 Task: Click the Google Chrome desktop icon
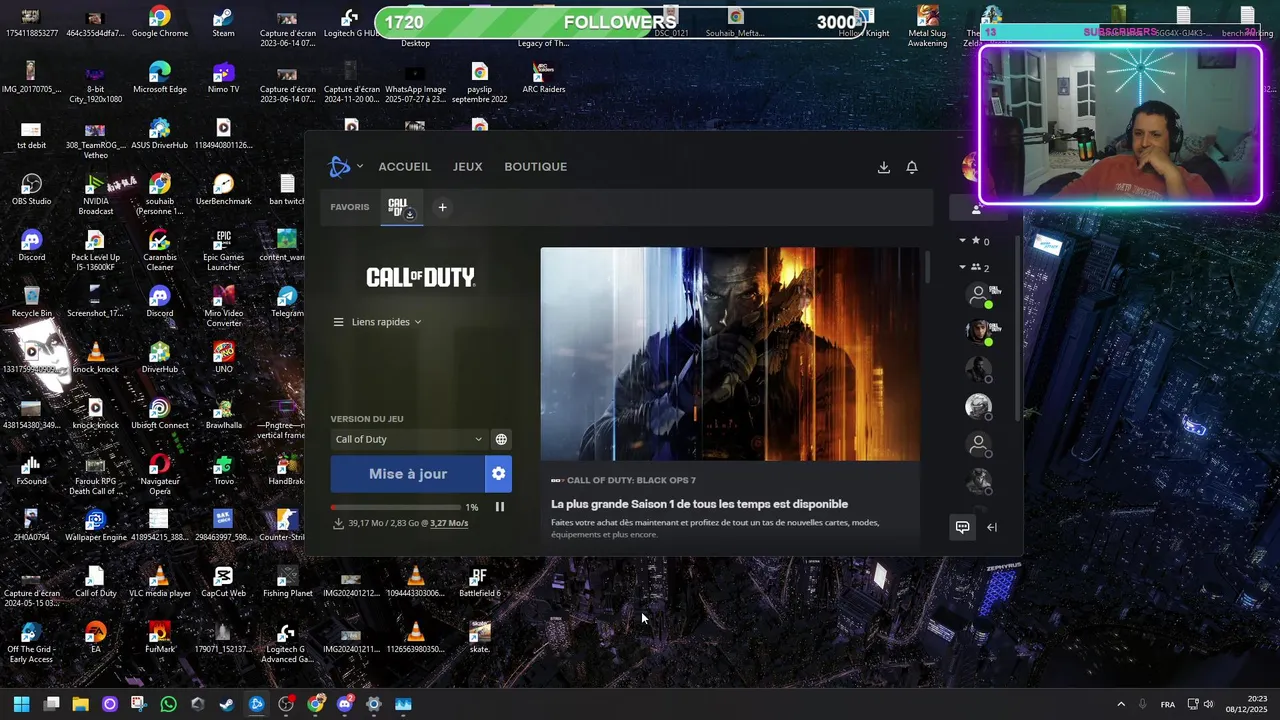[160, 23]
